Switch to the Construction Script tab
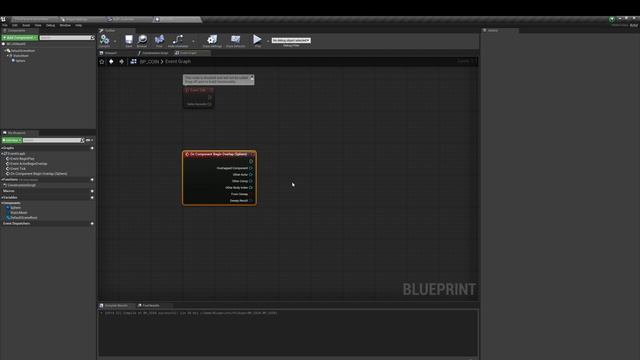This screenshot has height=360, width=640. coord(153,53)
